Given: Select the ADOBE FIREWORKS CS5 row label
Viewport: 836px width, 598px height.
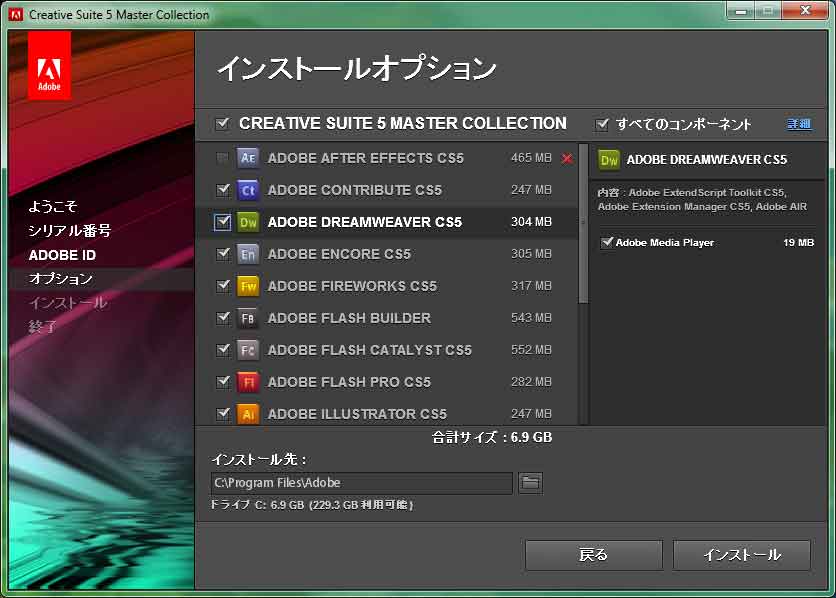Looking at the screenshot, I should point(352,286).
